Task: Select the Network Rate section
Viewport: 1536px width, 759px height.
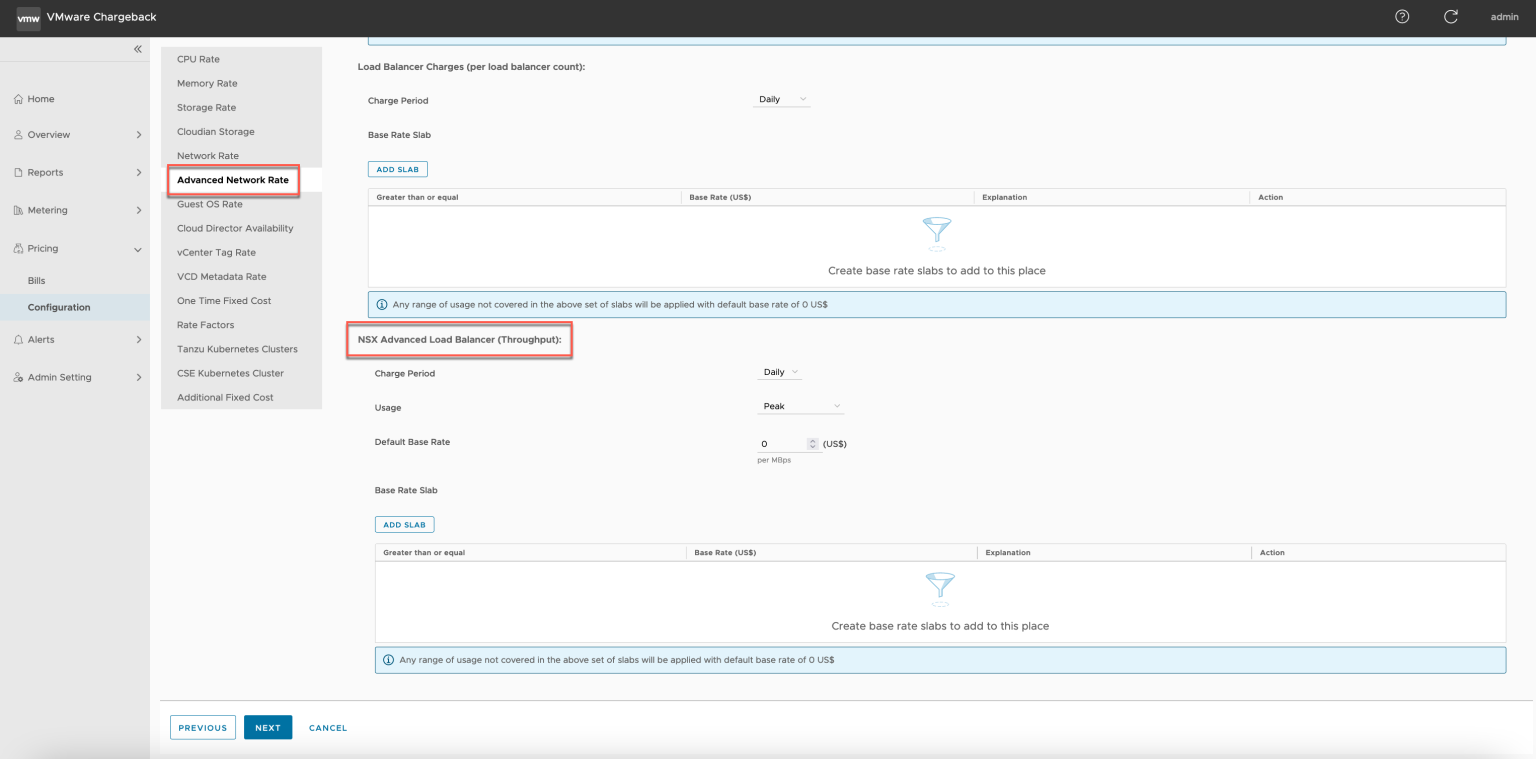Action: click(208, 155)
